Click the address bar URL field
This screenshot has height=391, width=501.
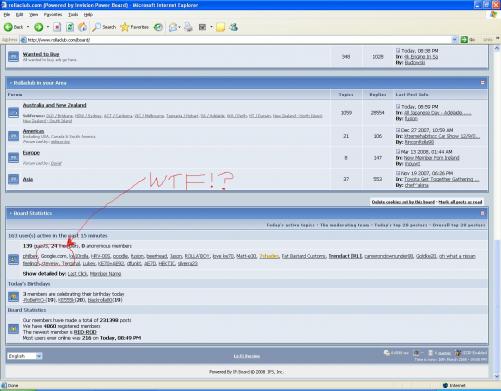[x=235, y=40]
